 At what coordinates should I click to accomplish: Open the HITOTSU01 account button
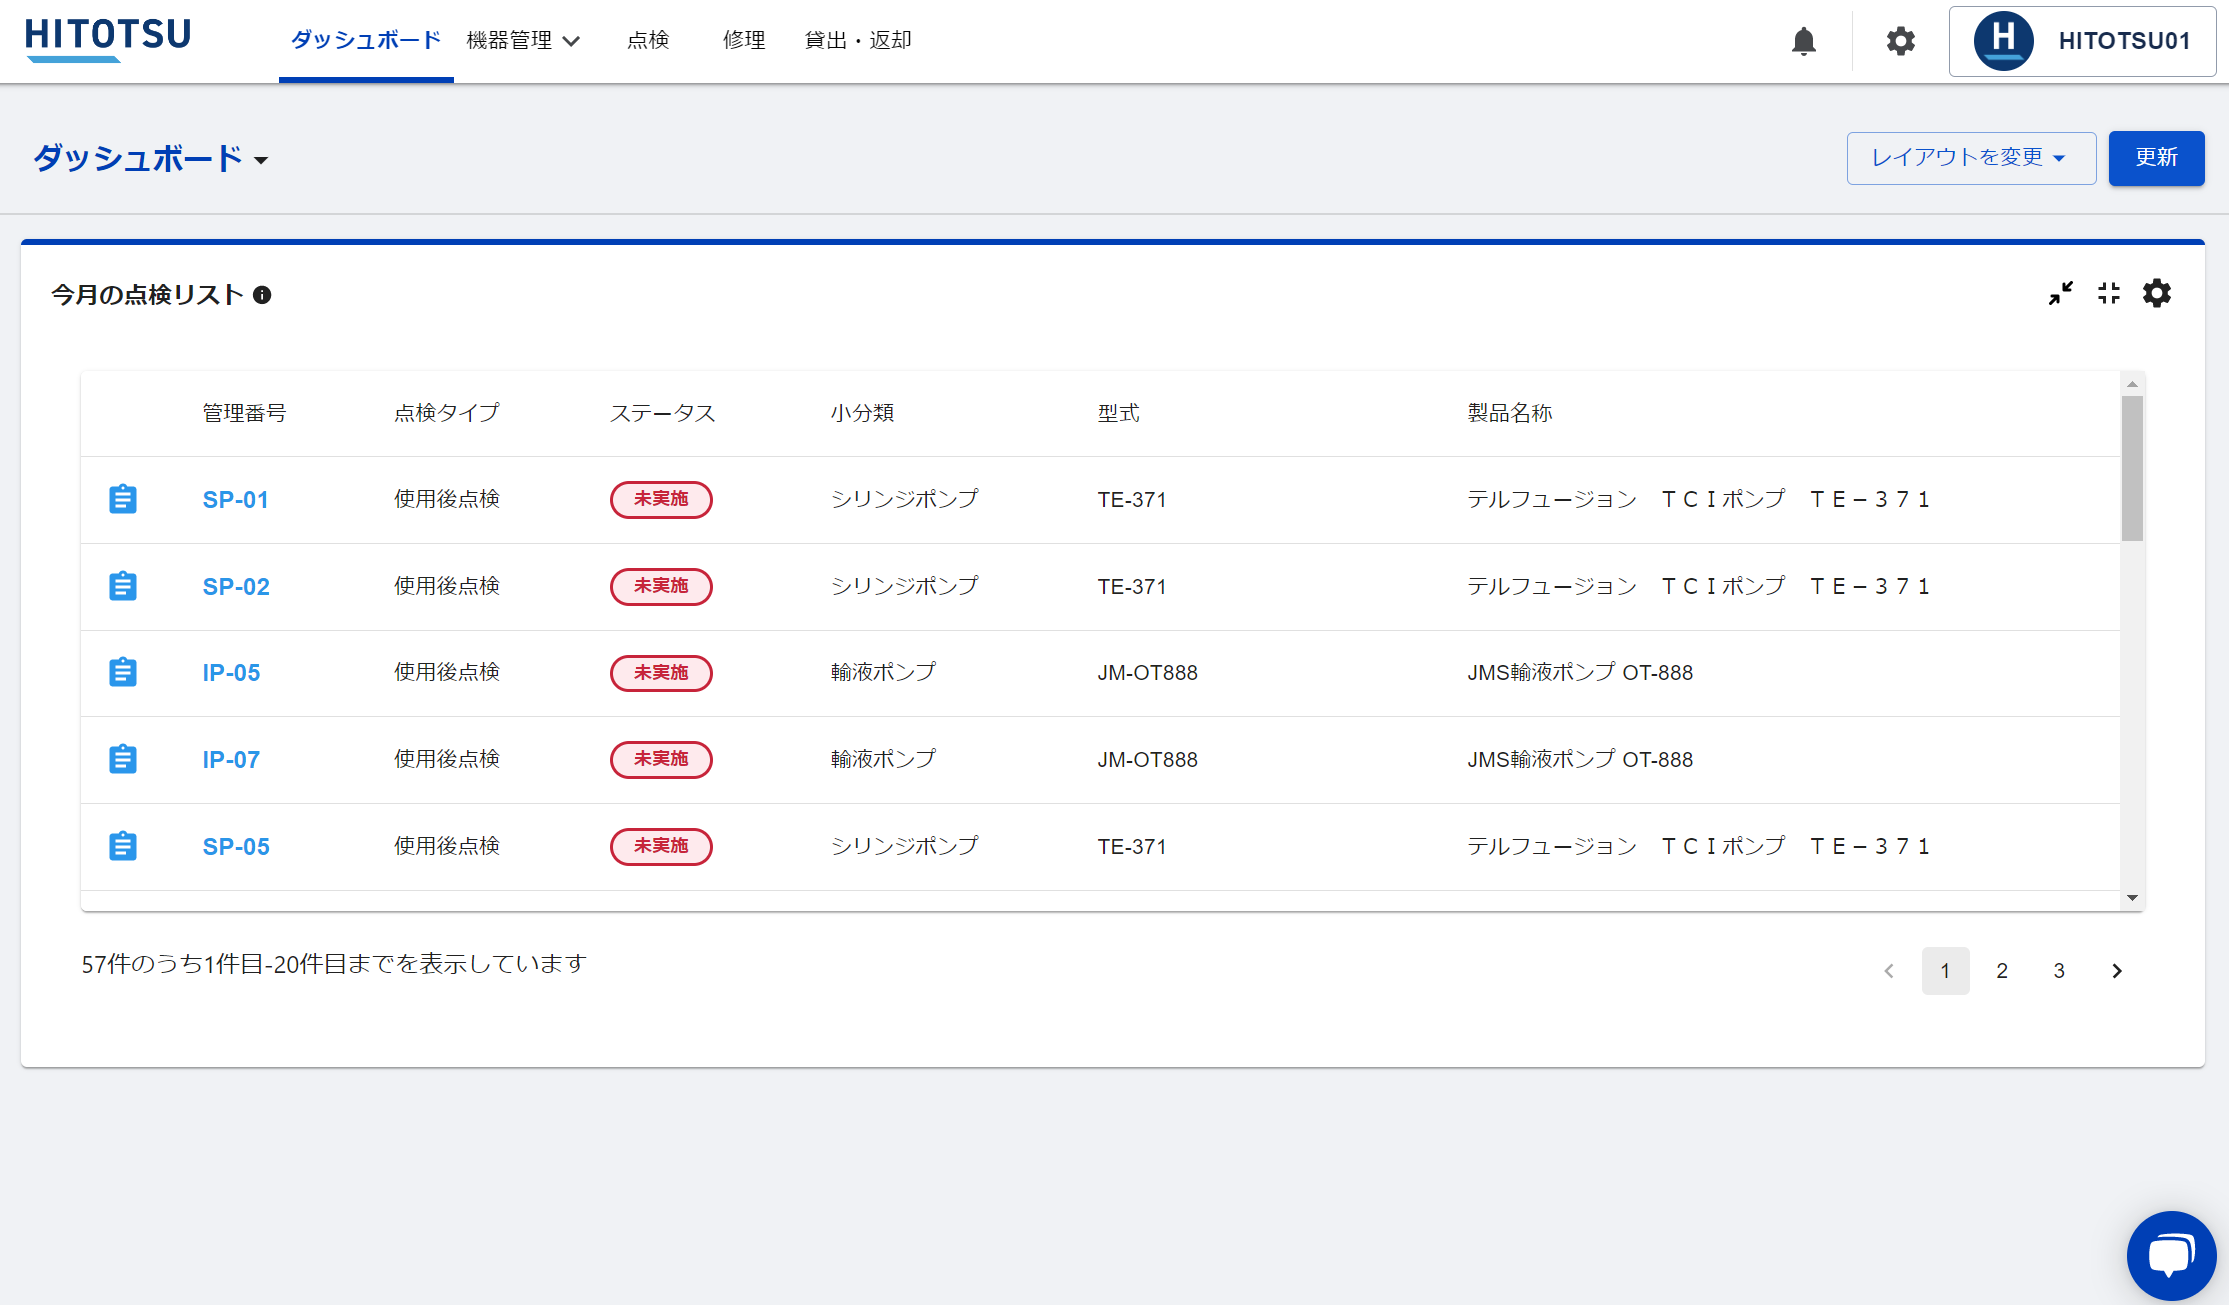click(x=2082, y=41)
